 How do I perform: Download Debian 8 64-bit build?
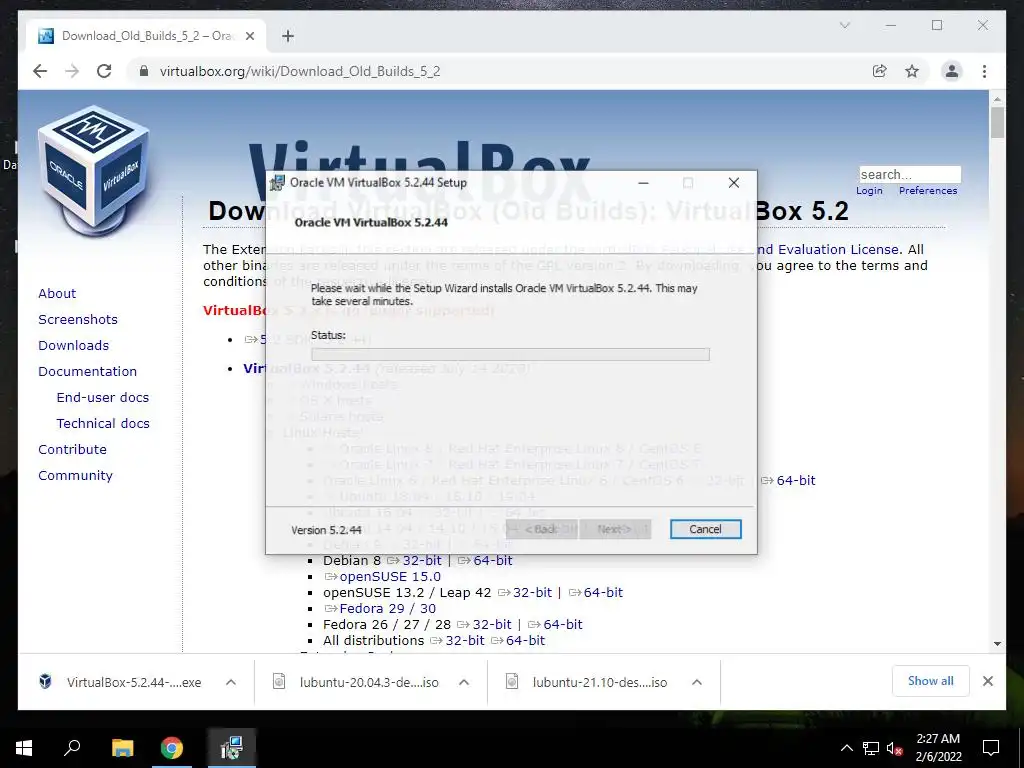pyautogui.click(x=485, y=560)
